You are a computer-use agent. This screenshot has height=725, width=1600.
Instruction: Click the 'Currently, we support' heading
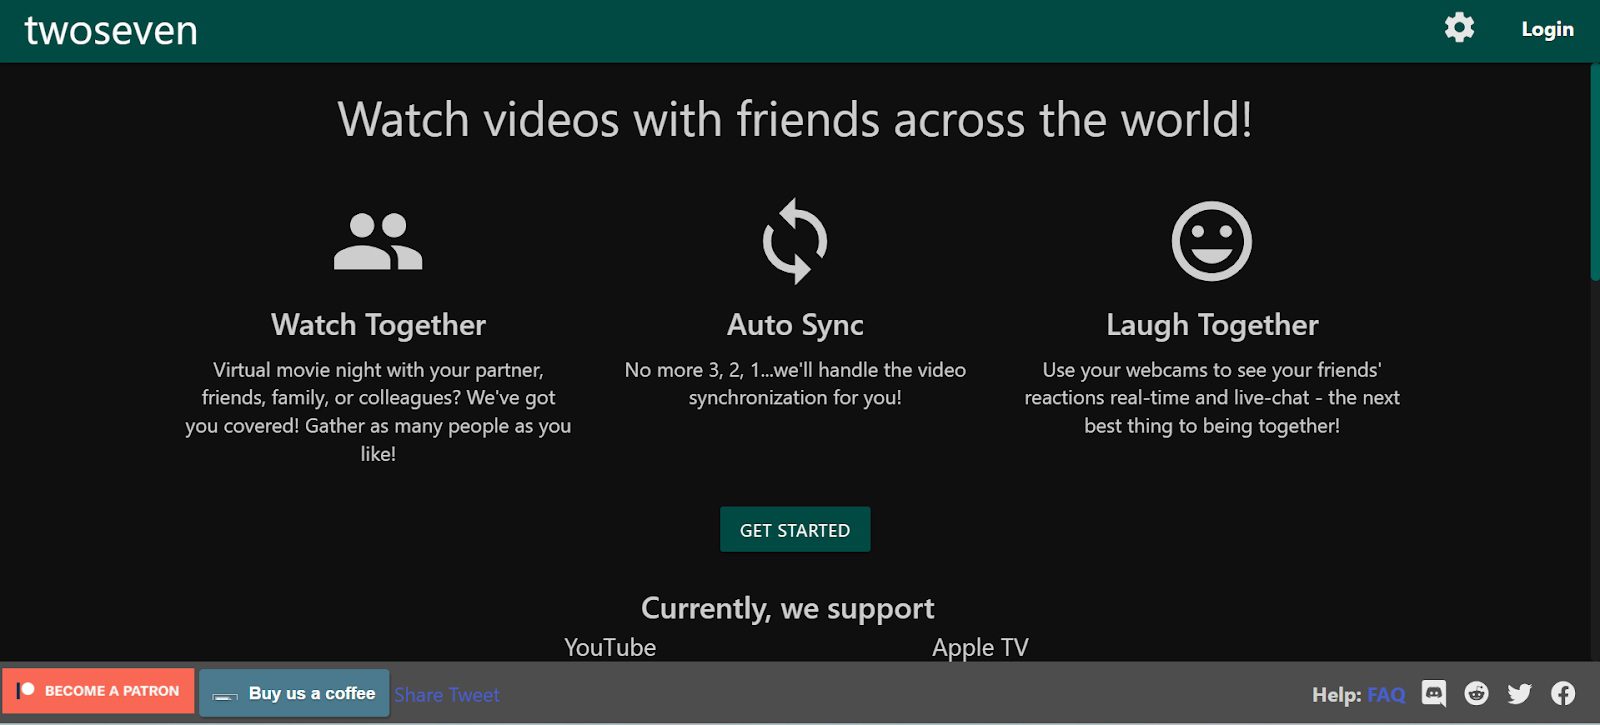click(788, 608)
